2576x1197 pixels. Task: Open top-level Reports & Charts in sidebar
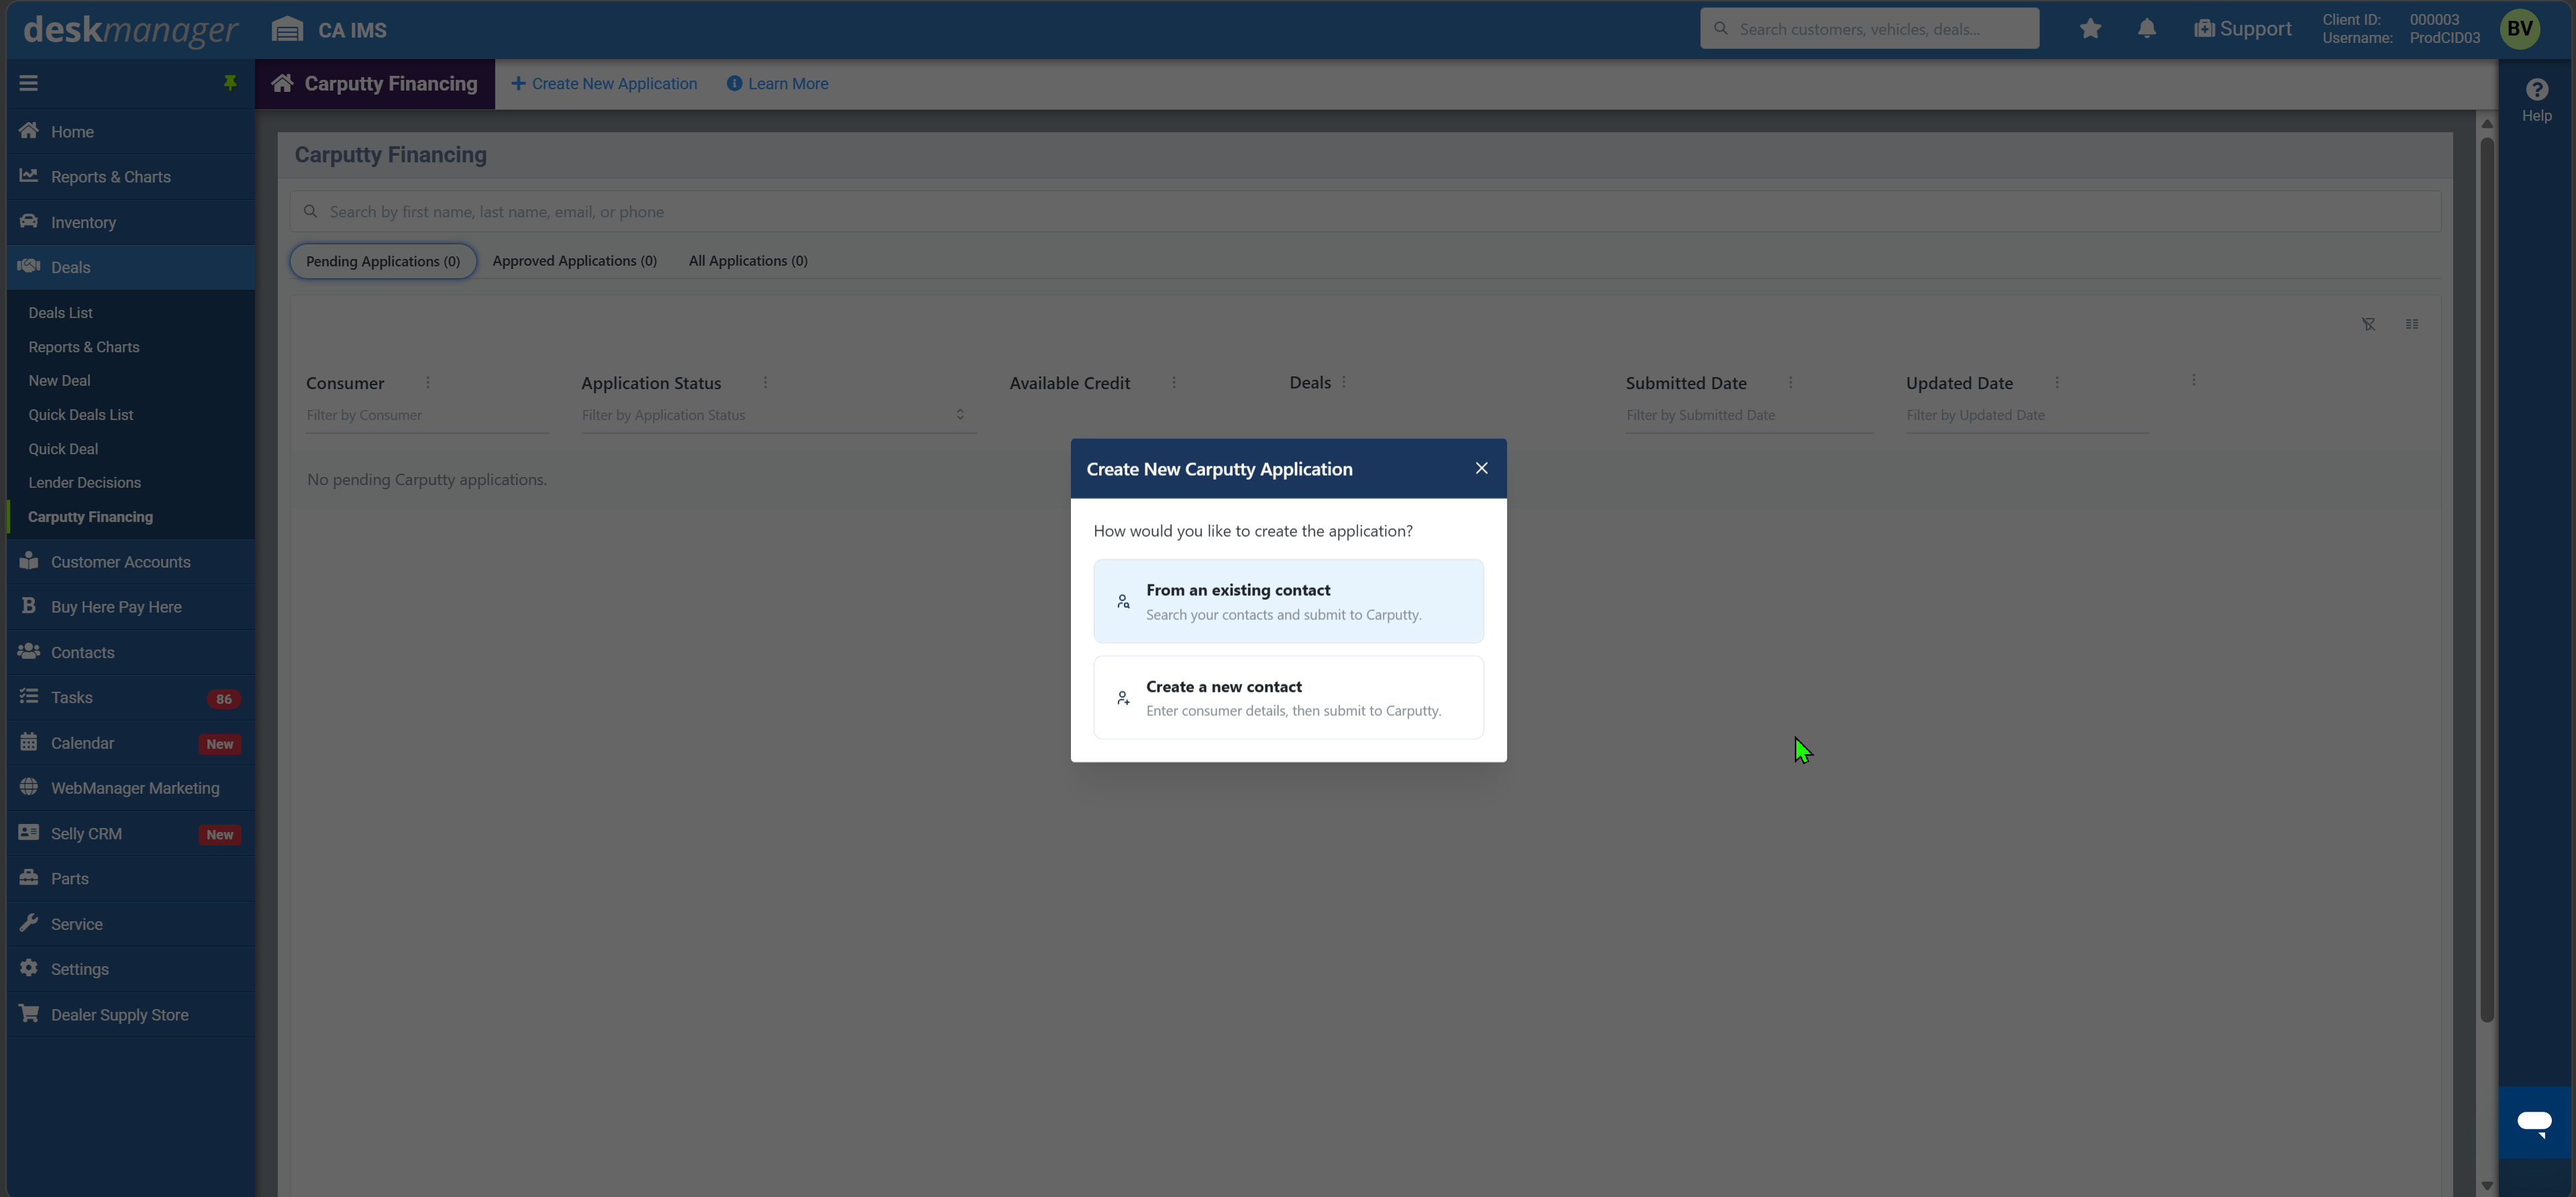131,177
